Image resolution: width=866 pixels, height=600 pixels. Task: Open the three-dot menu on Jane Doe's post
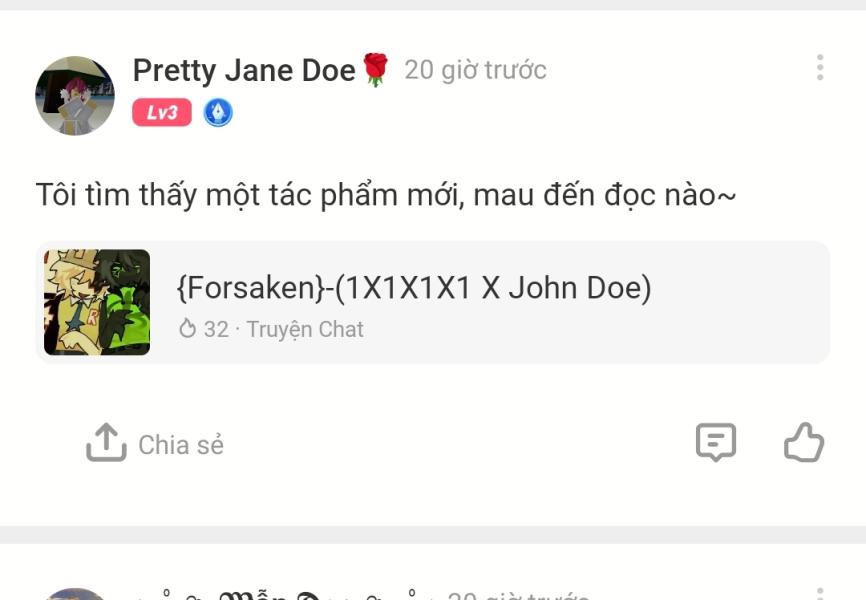click(820, 67)
